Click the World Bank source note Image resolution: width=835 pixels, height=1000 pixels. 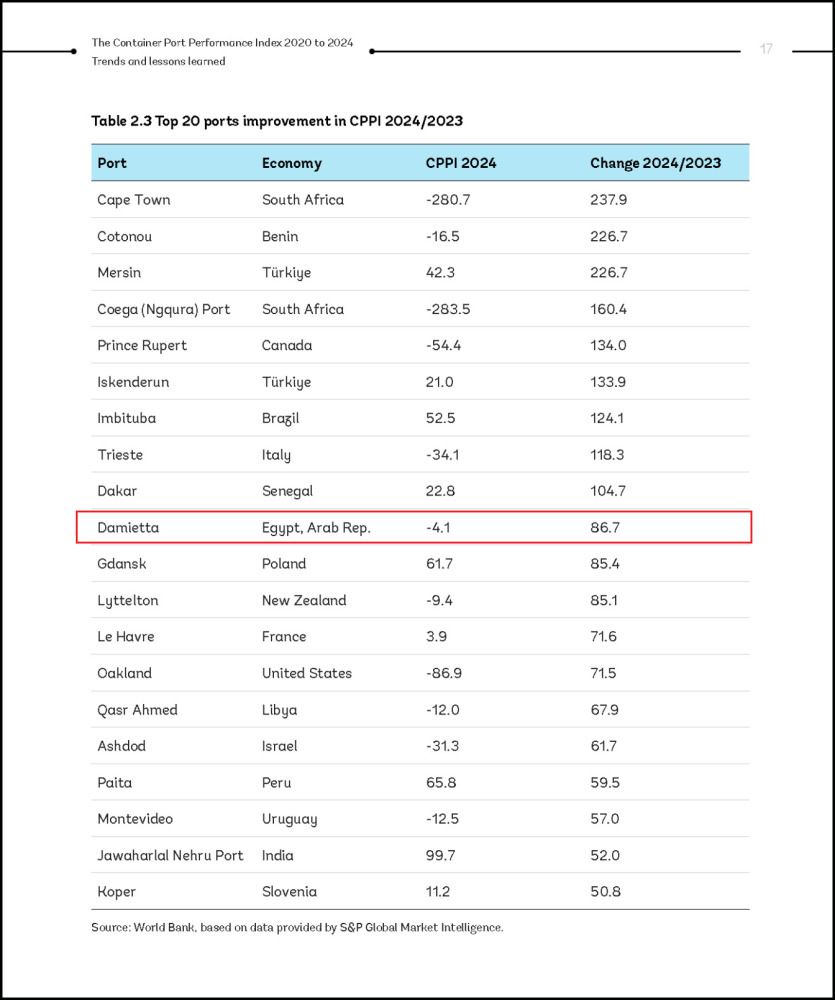click(297, 927)
